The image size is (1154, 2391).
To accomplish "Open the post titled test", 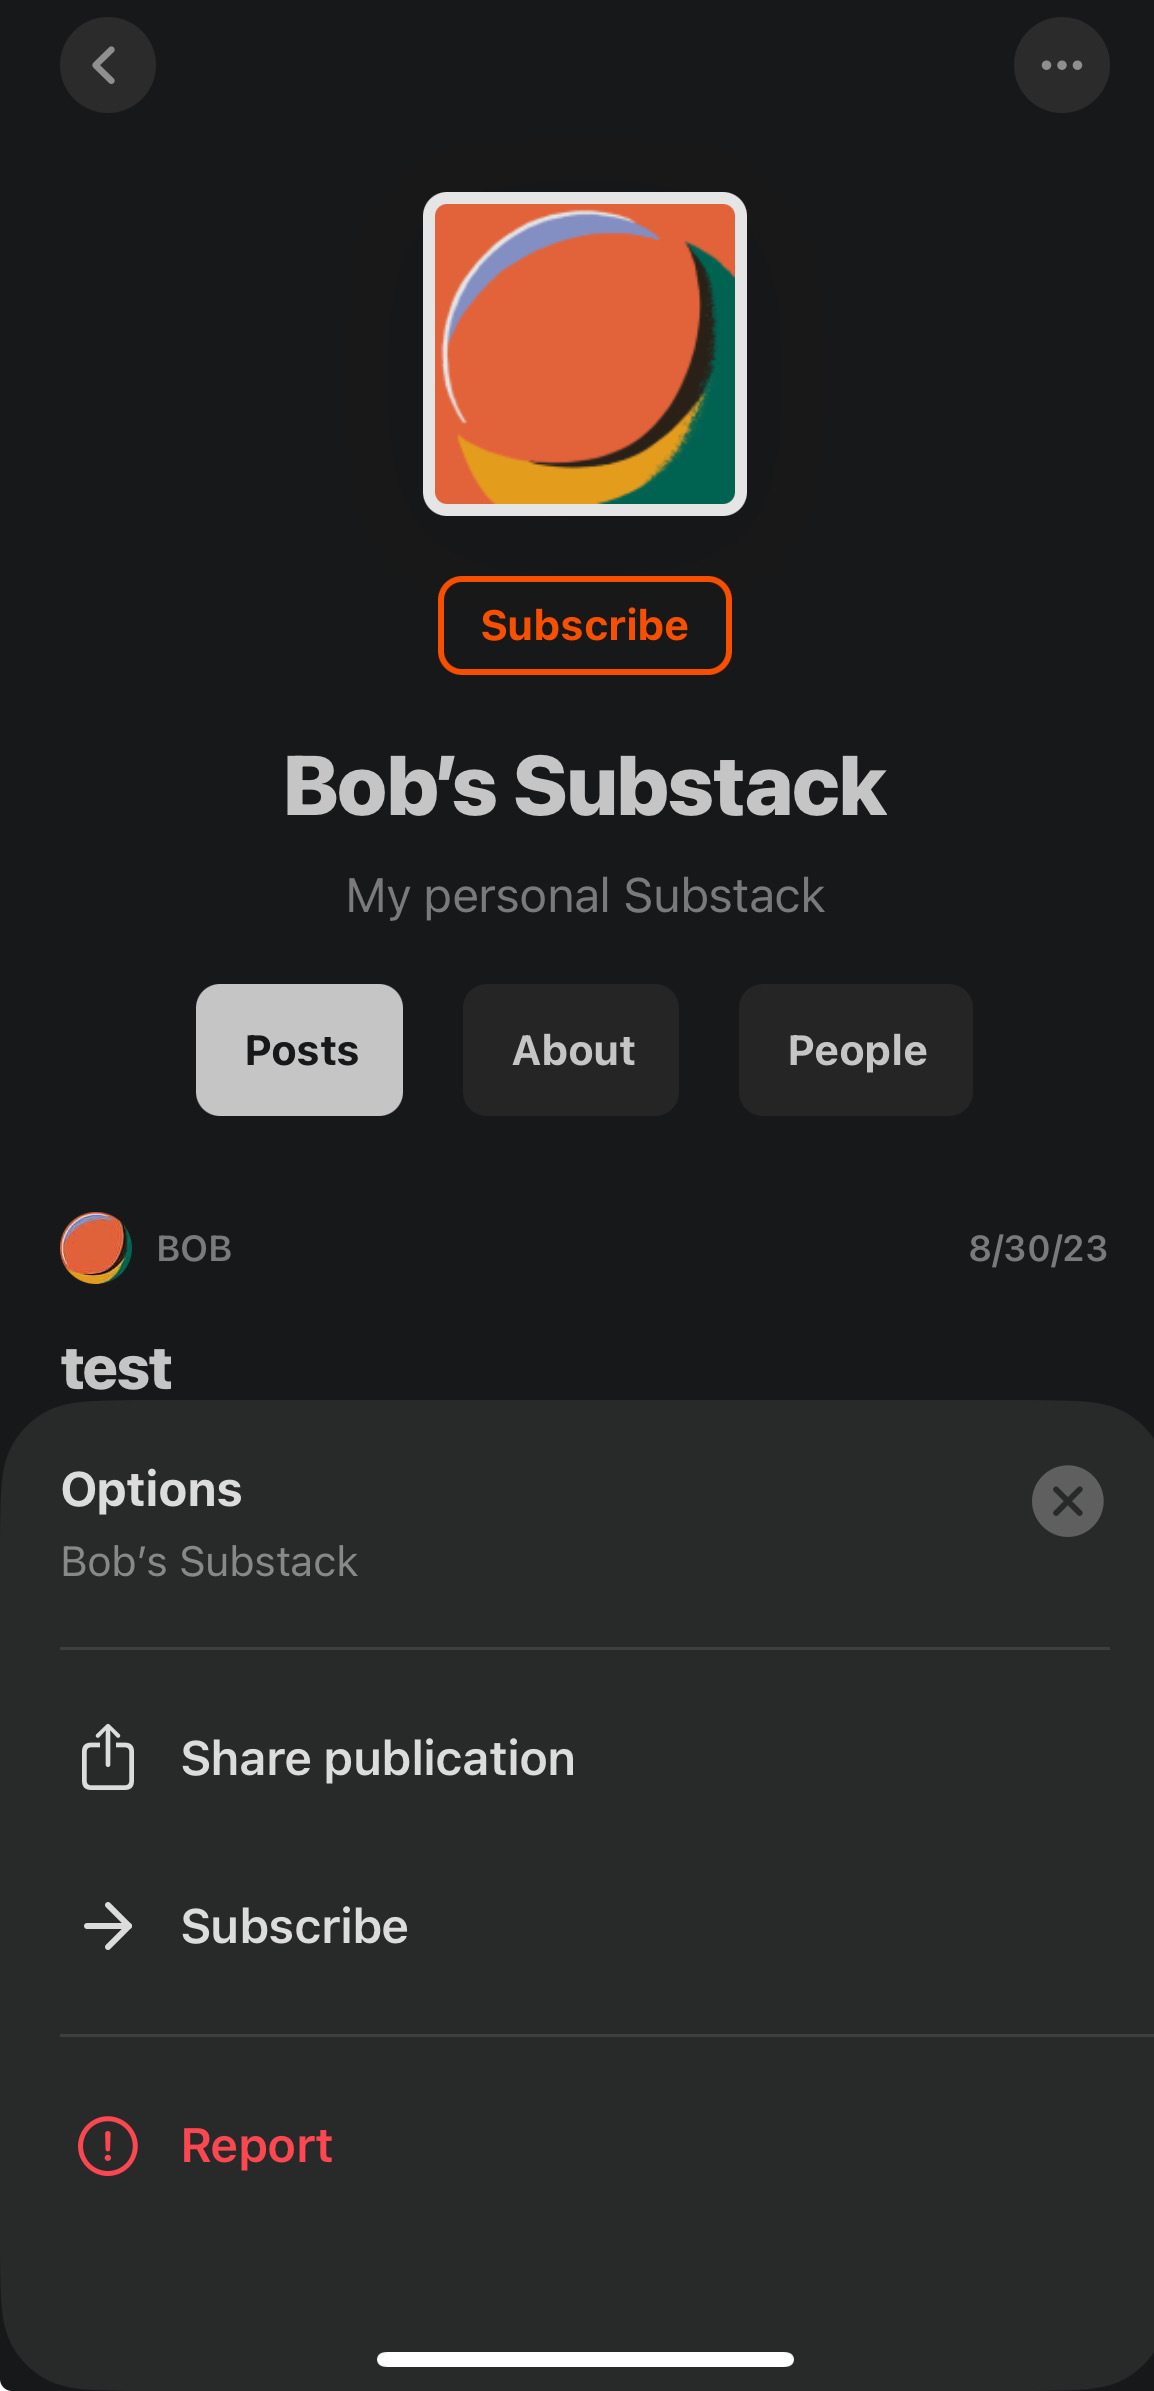I will 116,1368.
